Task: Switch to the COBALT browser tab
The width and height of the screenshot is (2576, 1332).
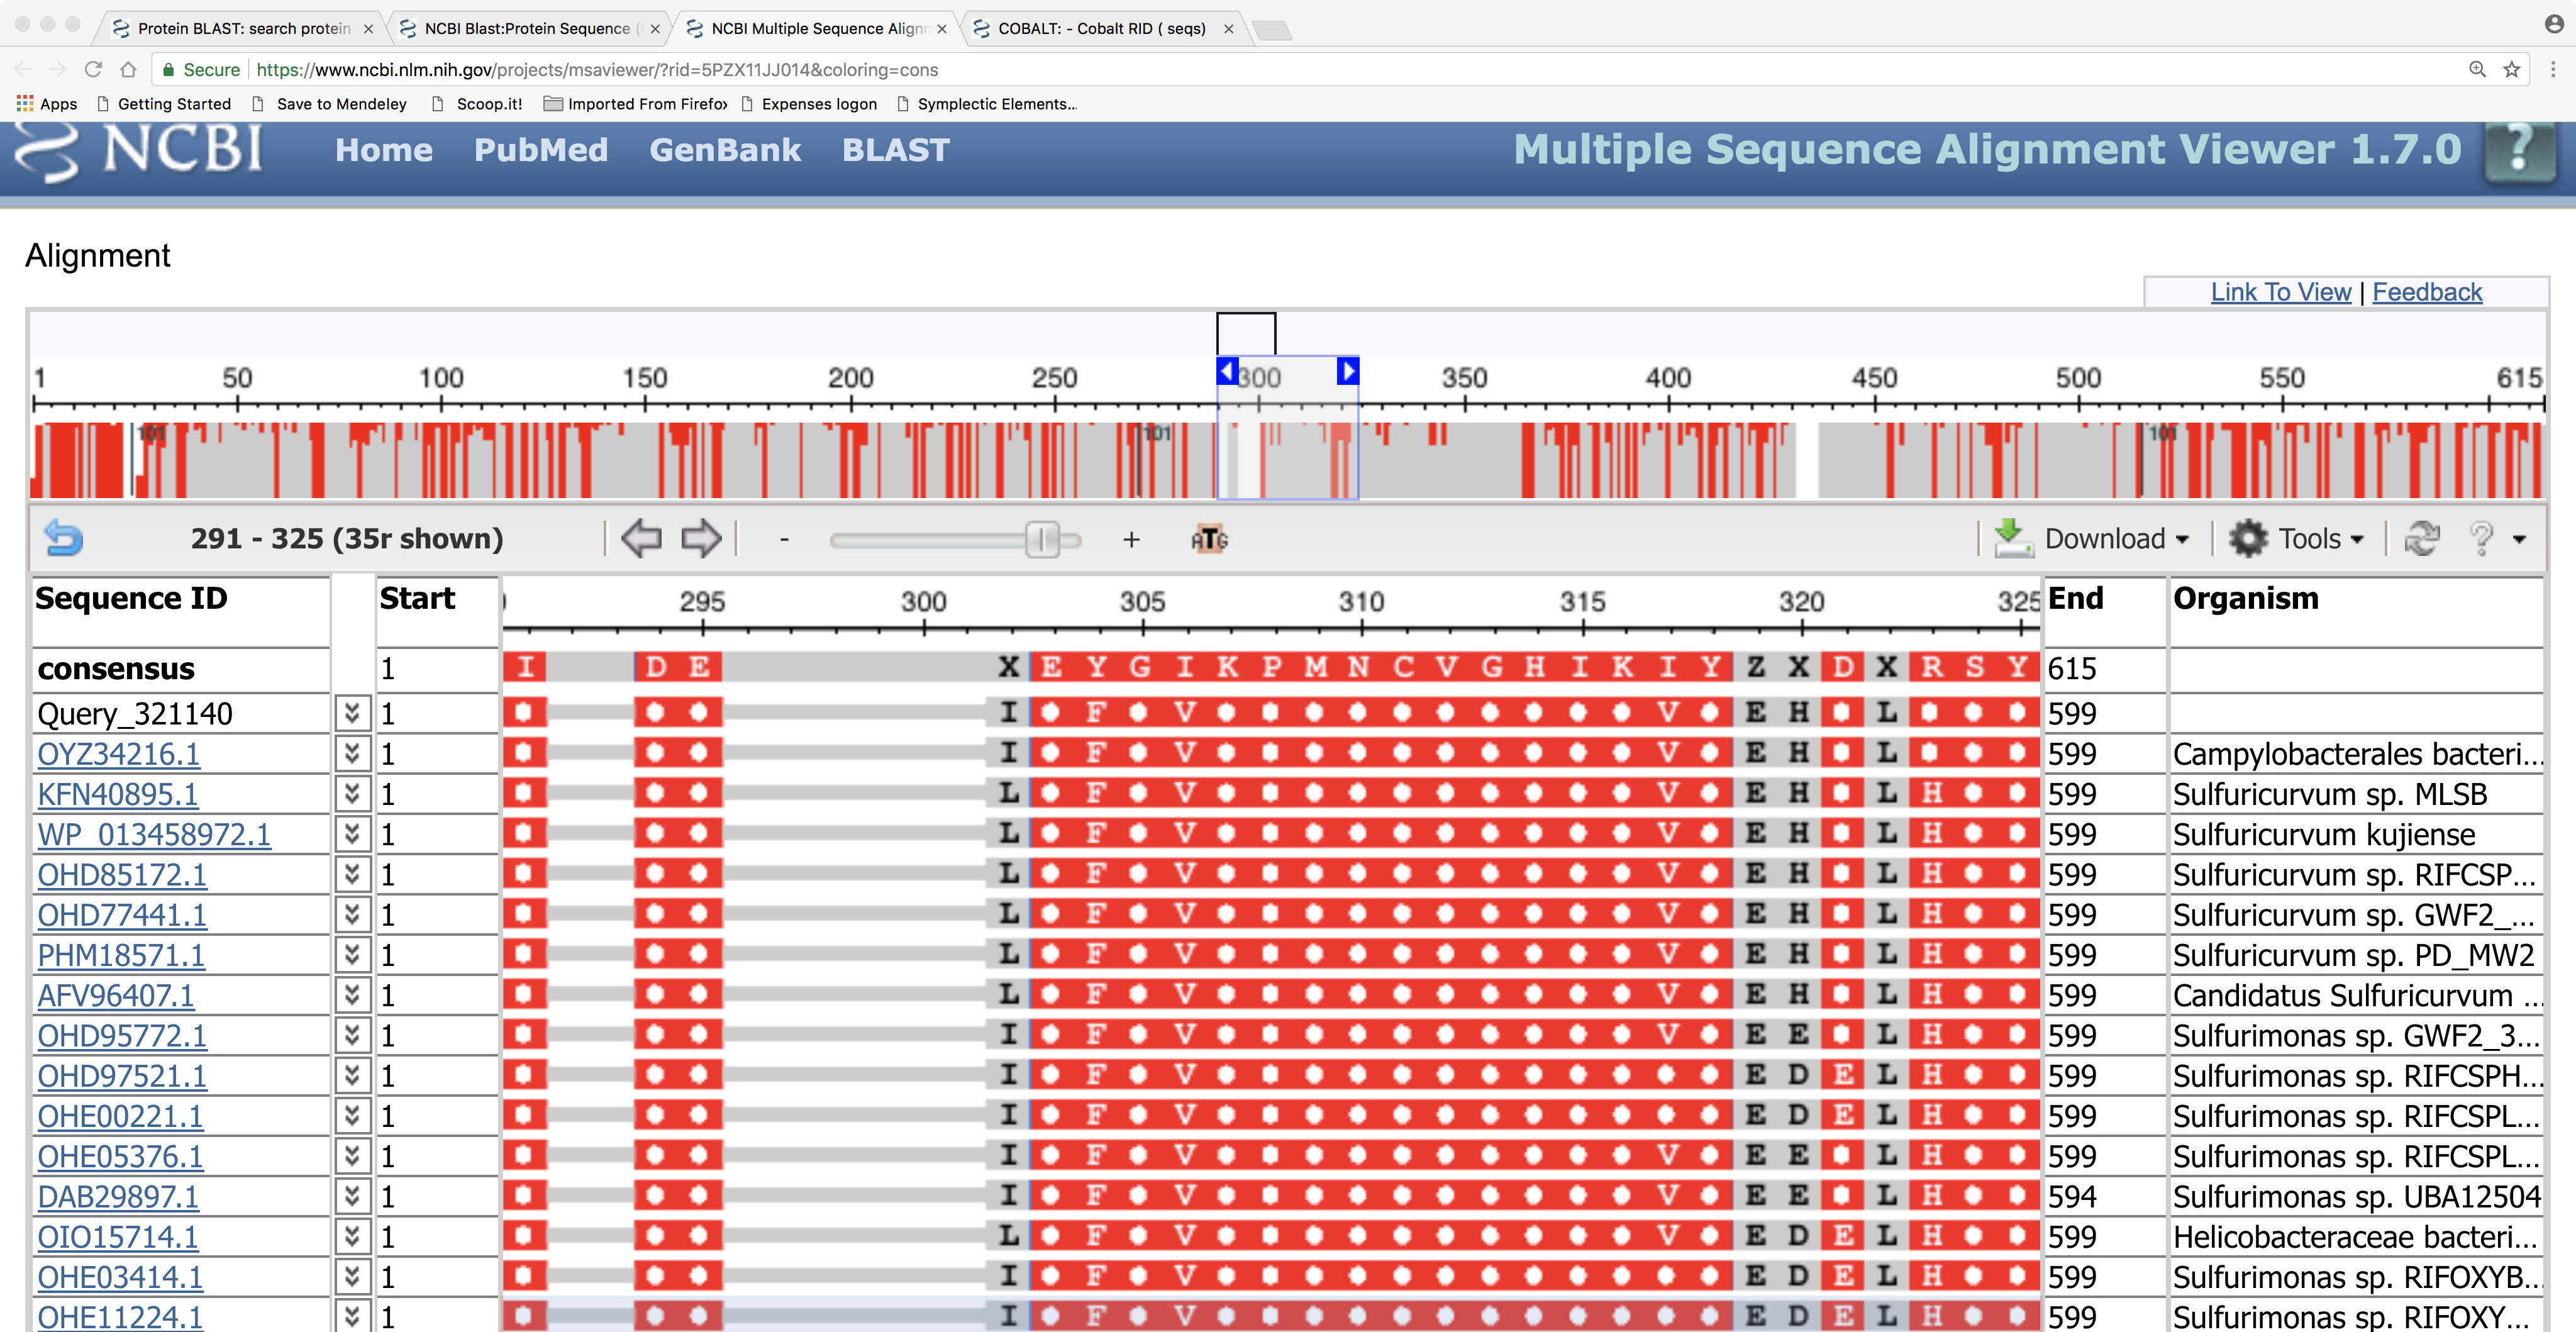Action: coord(1100,28)
